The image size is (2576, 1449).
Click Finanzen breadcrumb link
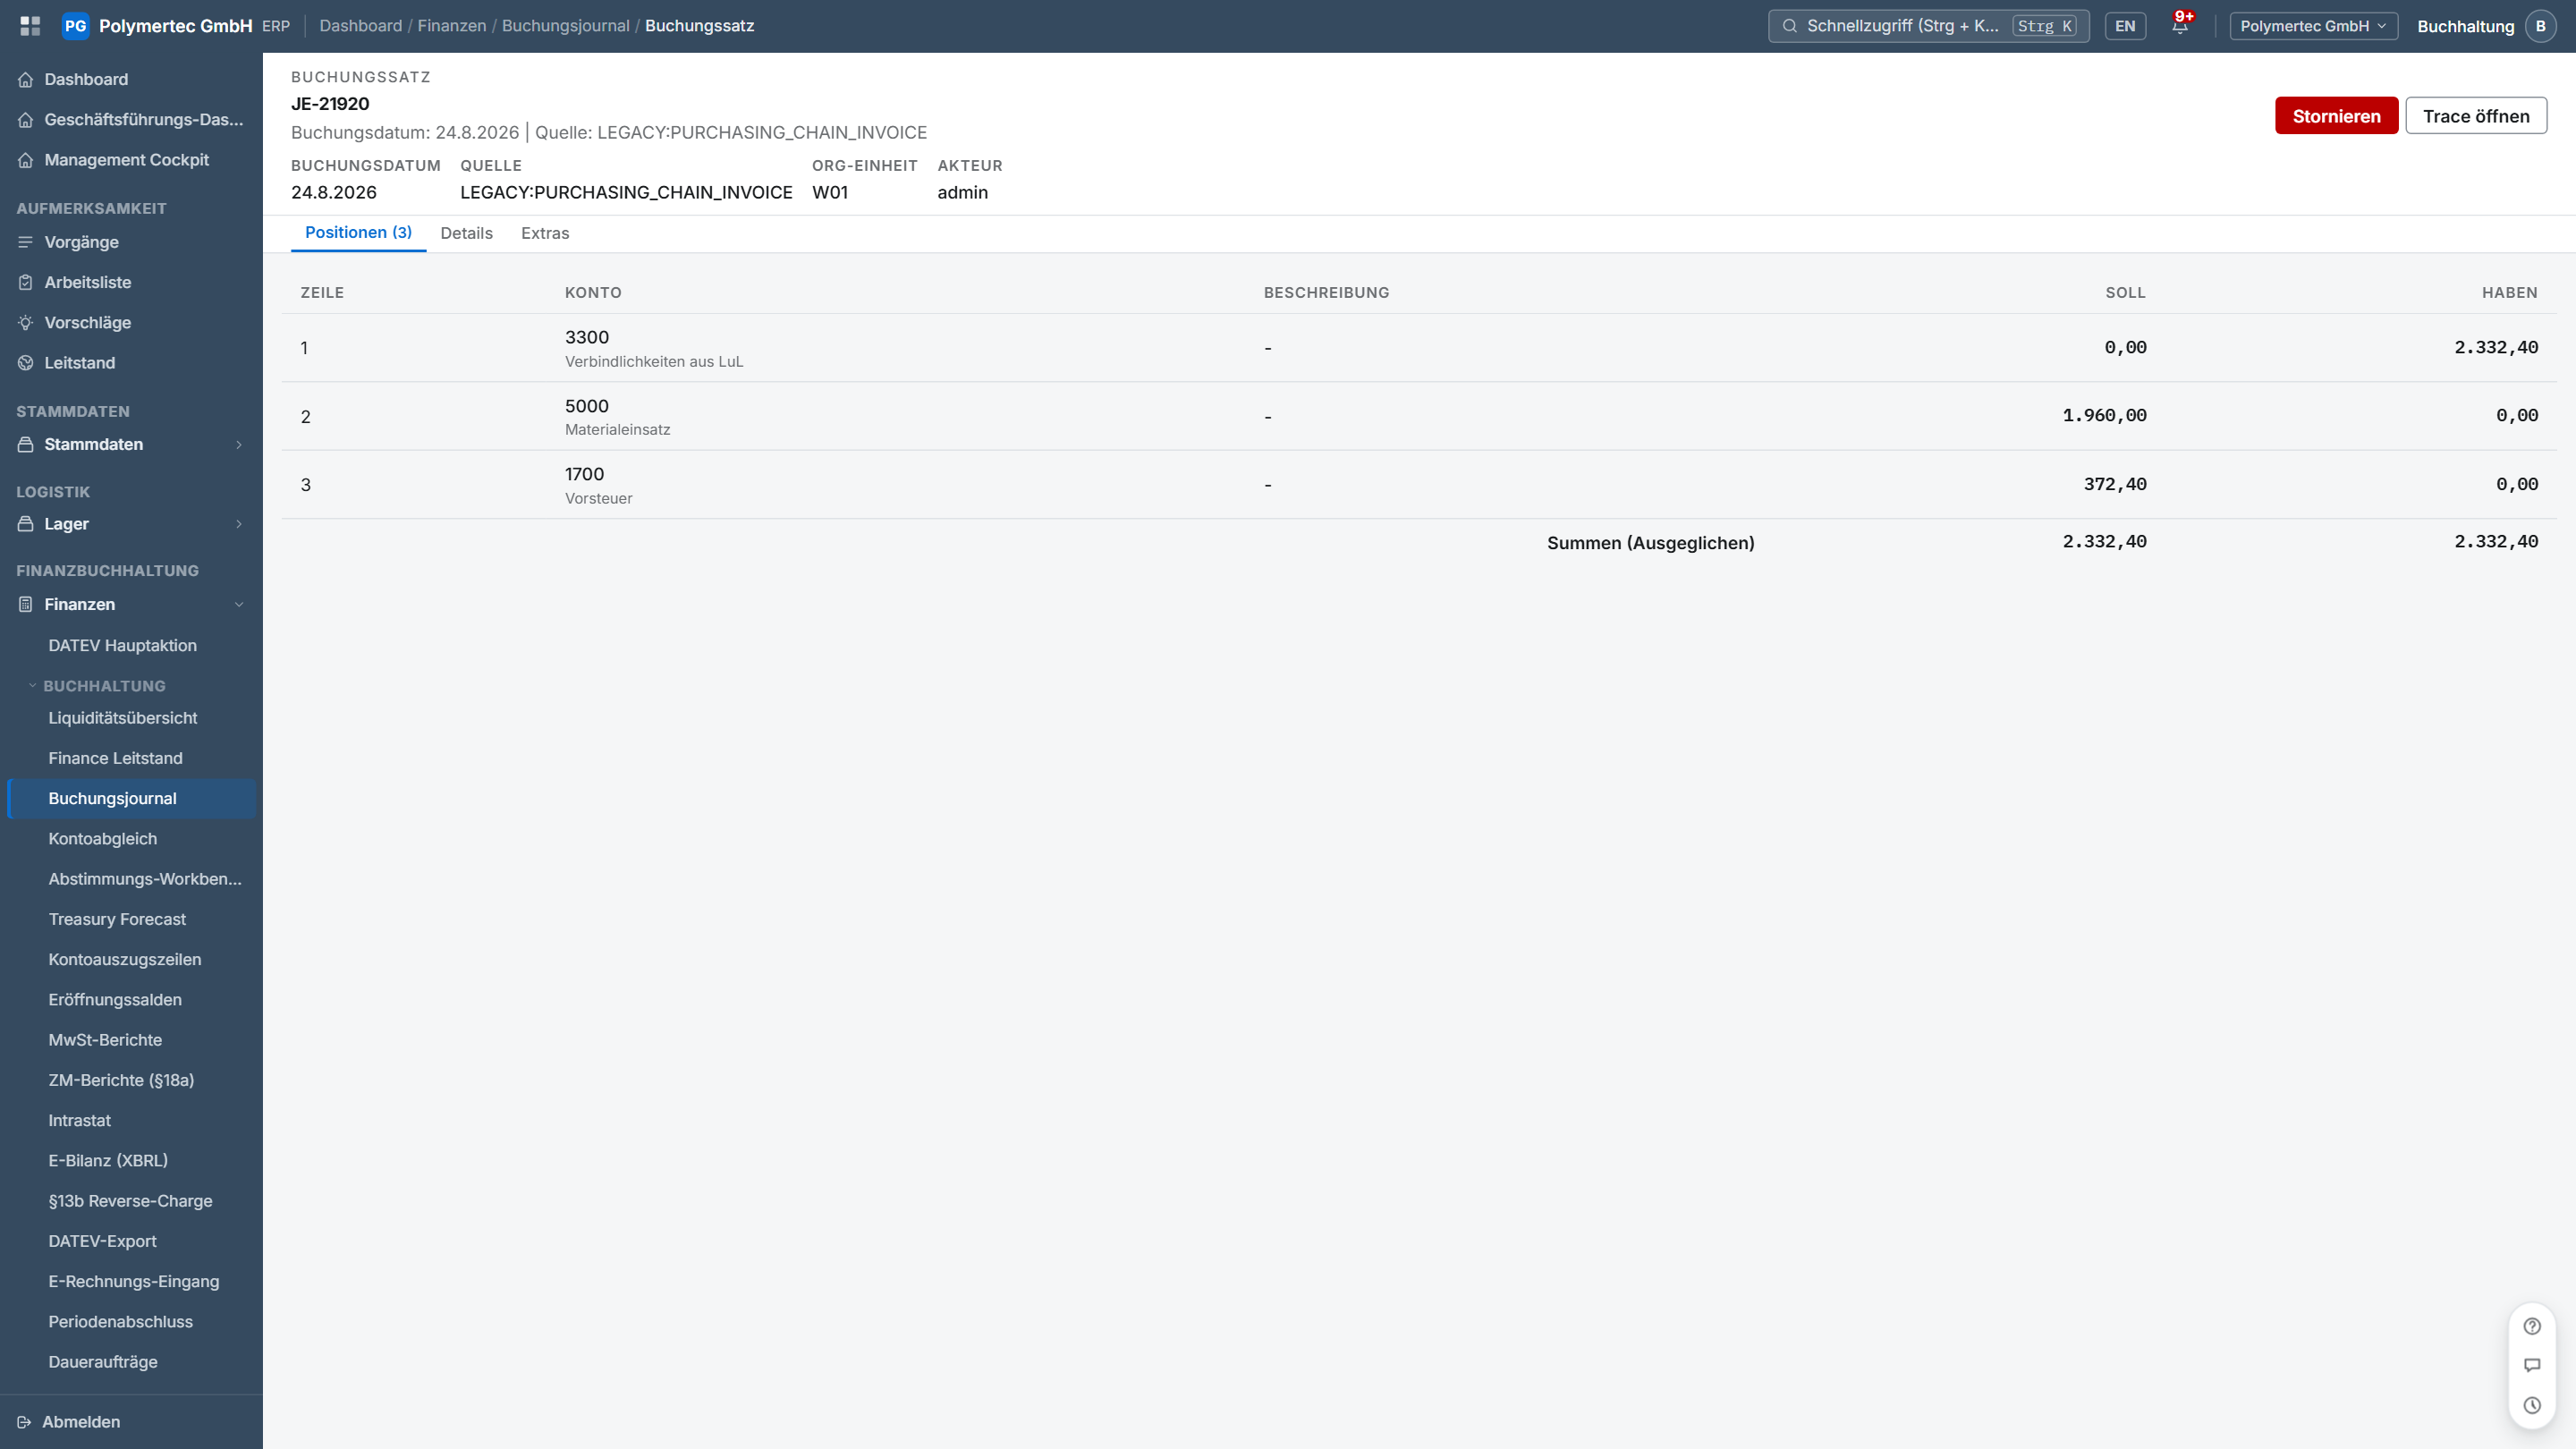[x=452, y=26]
